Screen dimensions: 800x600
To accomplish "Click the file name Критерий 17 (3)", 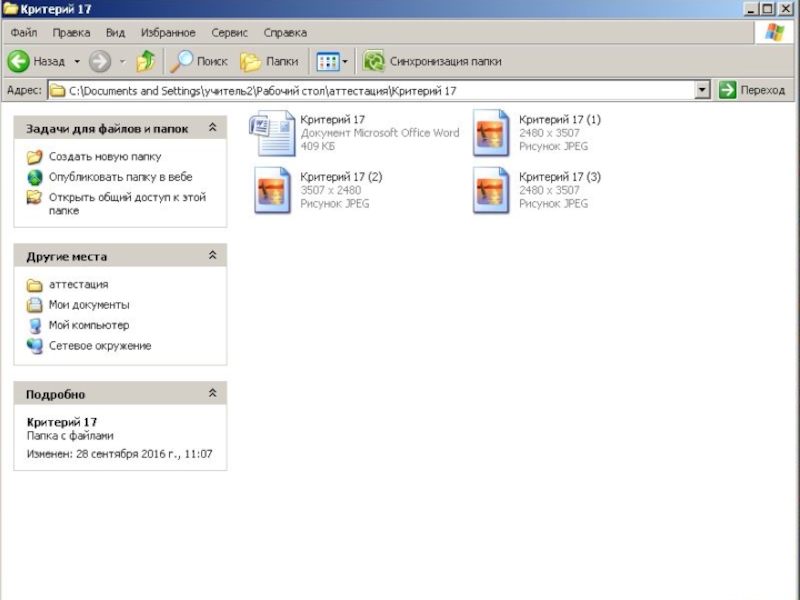I will click(560, 177).
